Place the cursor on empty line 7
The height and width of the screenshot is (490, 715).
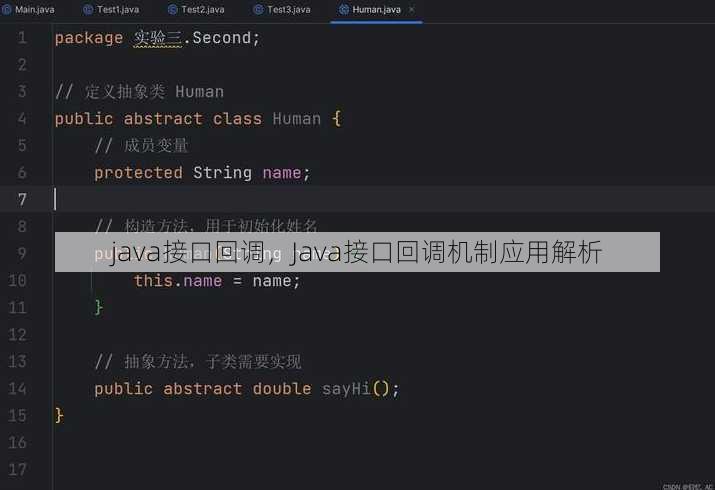(x=358, y=199)
